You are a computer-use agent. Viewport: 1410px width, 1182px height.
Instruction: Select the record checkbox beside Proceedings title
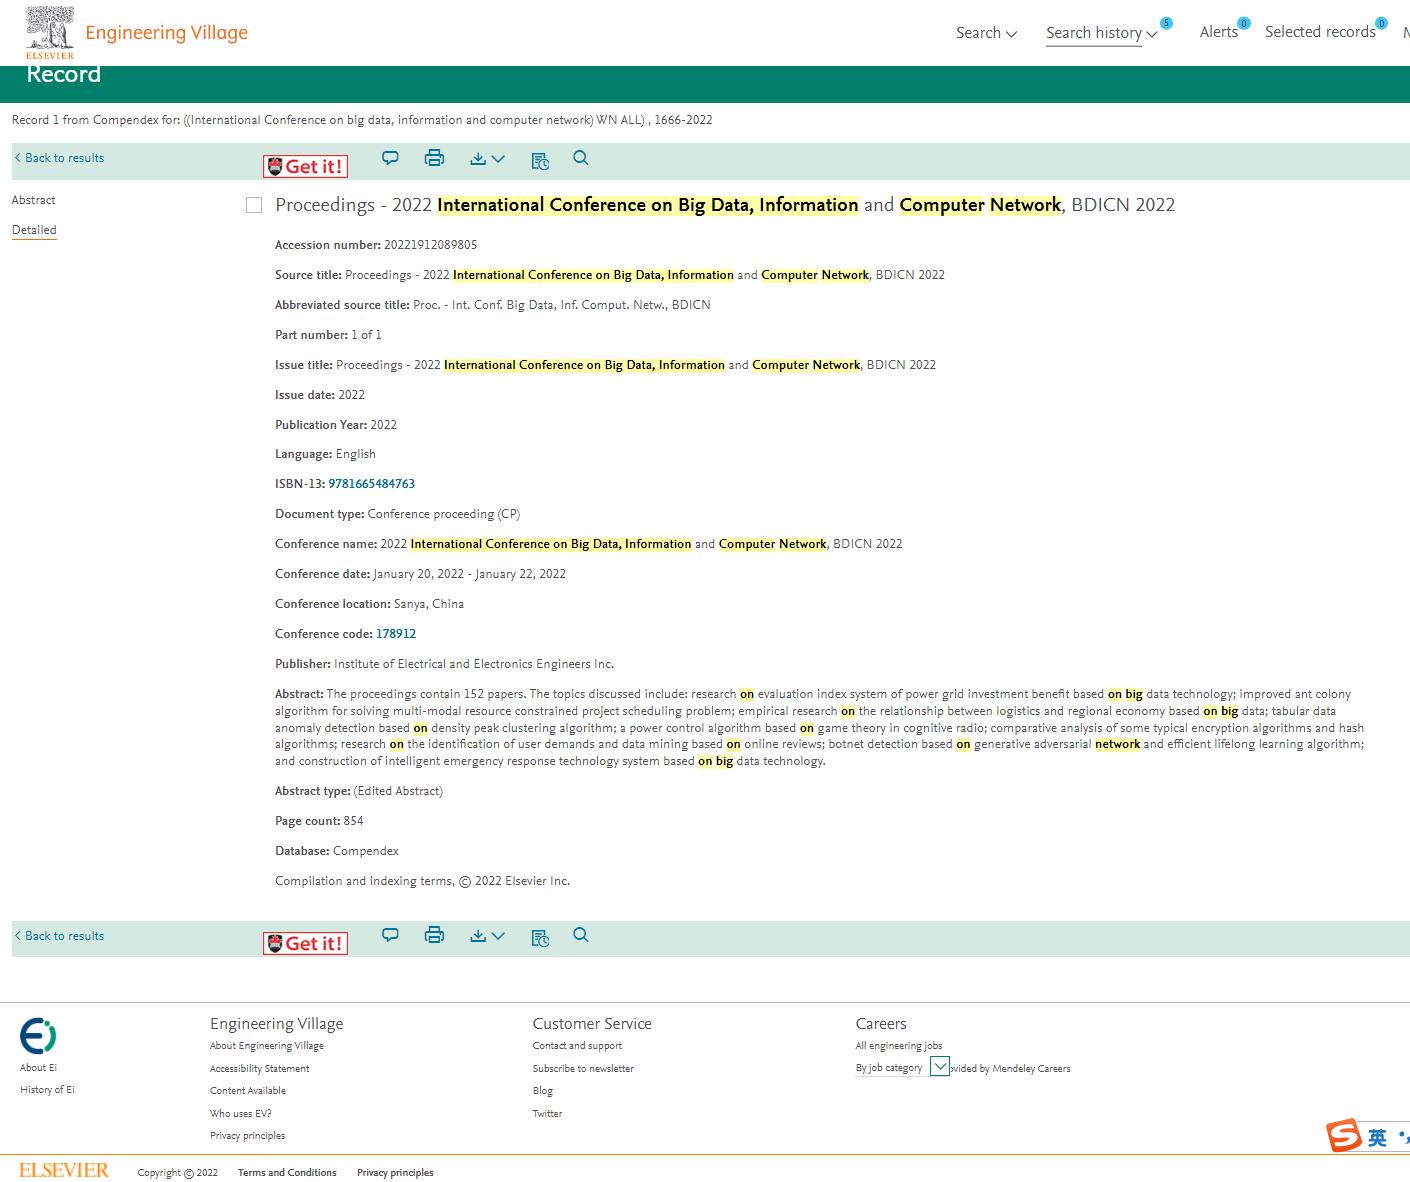pos(254,205)
